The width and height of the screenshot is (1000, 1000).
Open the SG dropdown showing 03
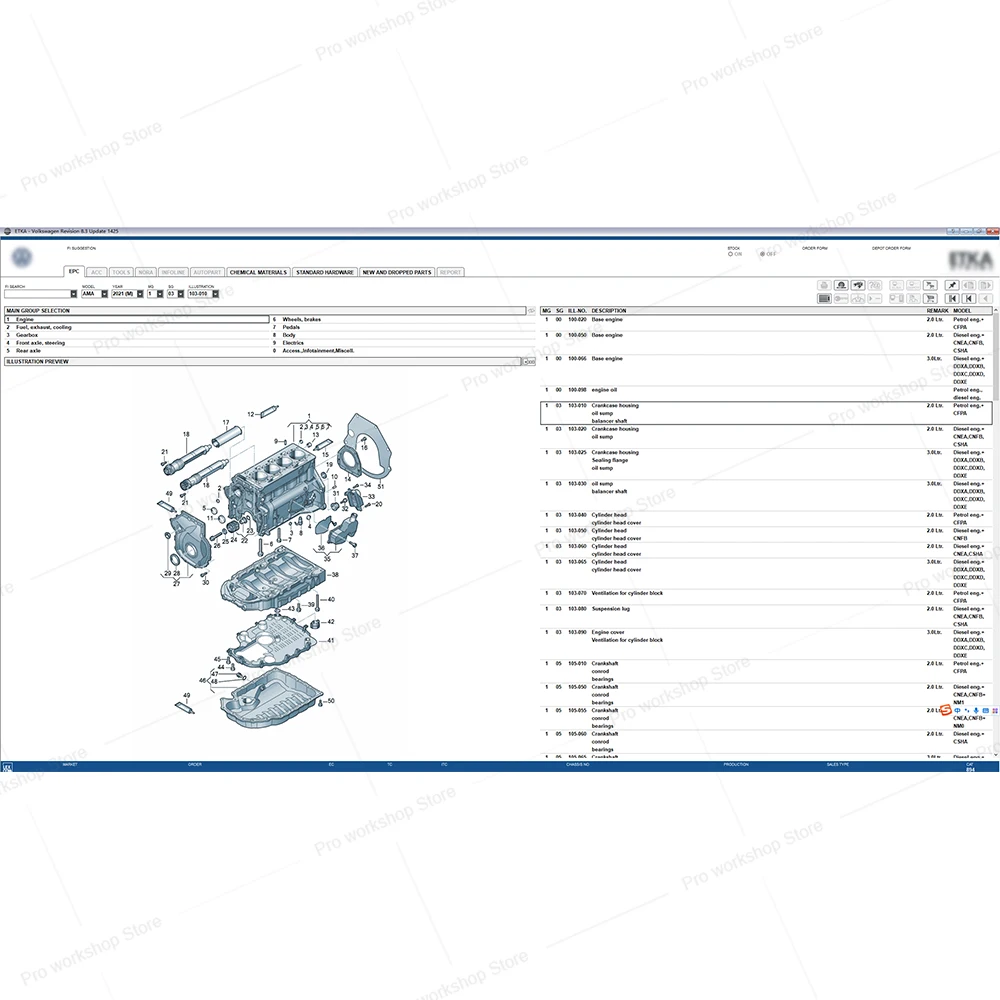coord(180,294)
